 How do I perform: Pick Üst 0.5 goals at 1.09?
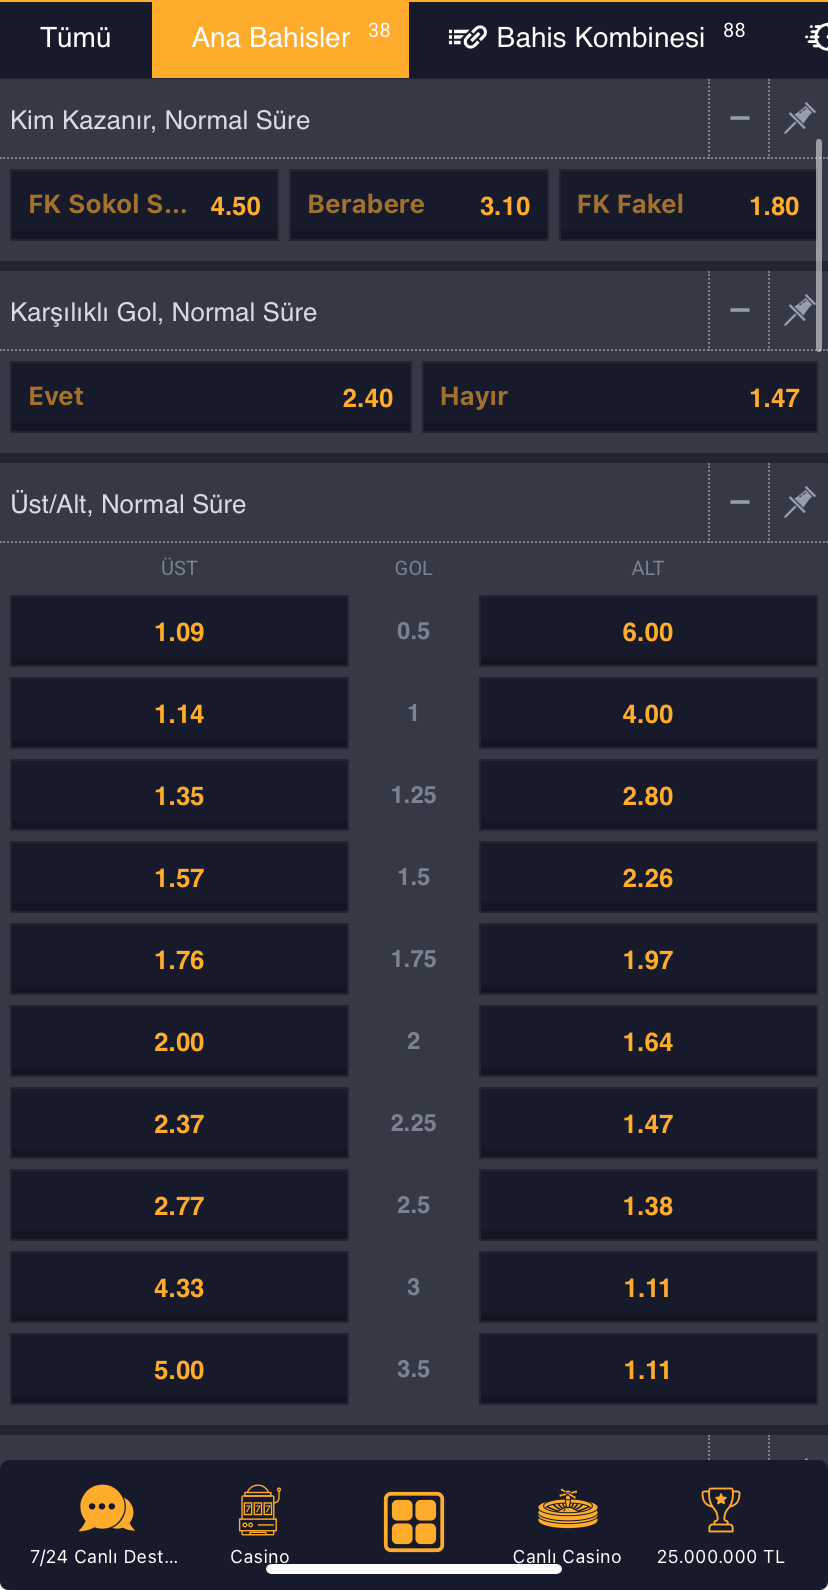point(178,630)
